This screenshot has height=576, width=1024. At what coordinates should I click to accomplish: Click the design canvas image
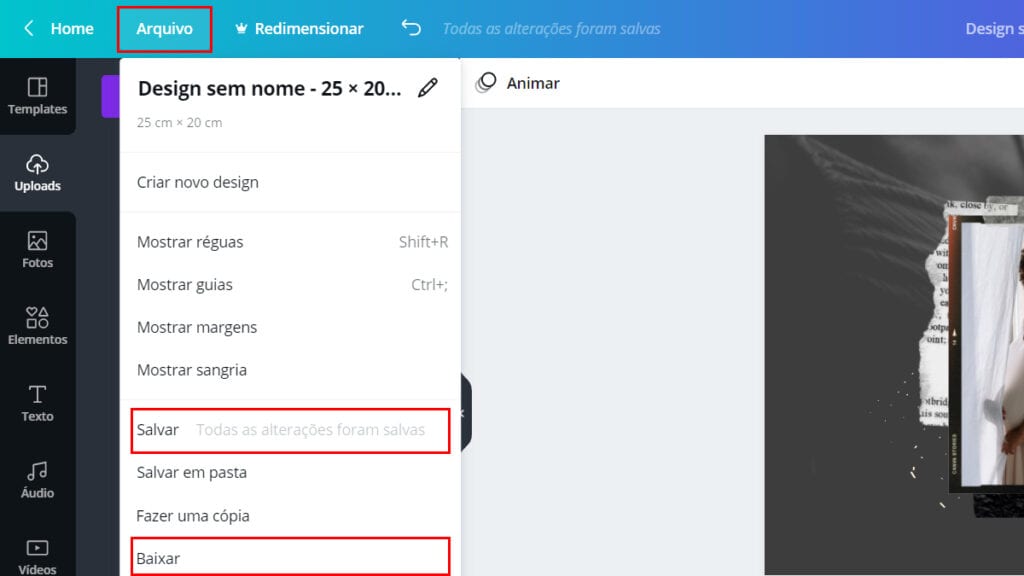pyautogui.click(x=894, y=355)
